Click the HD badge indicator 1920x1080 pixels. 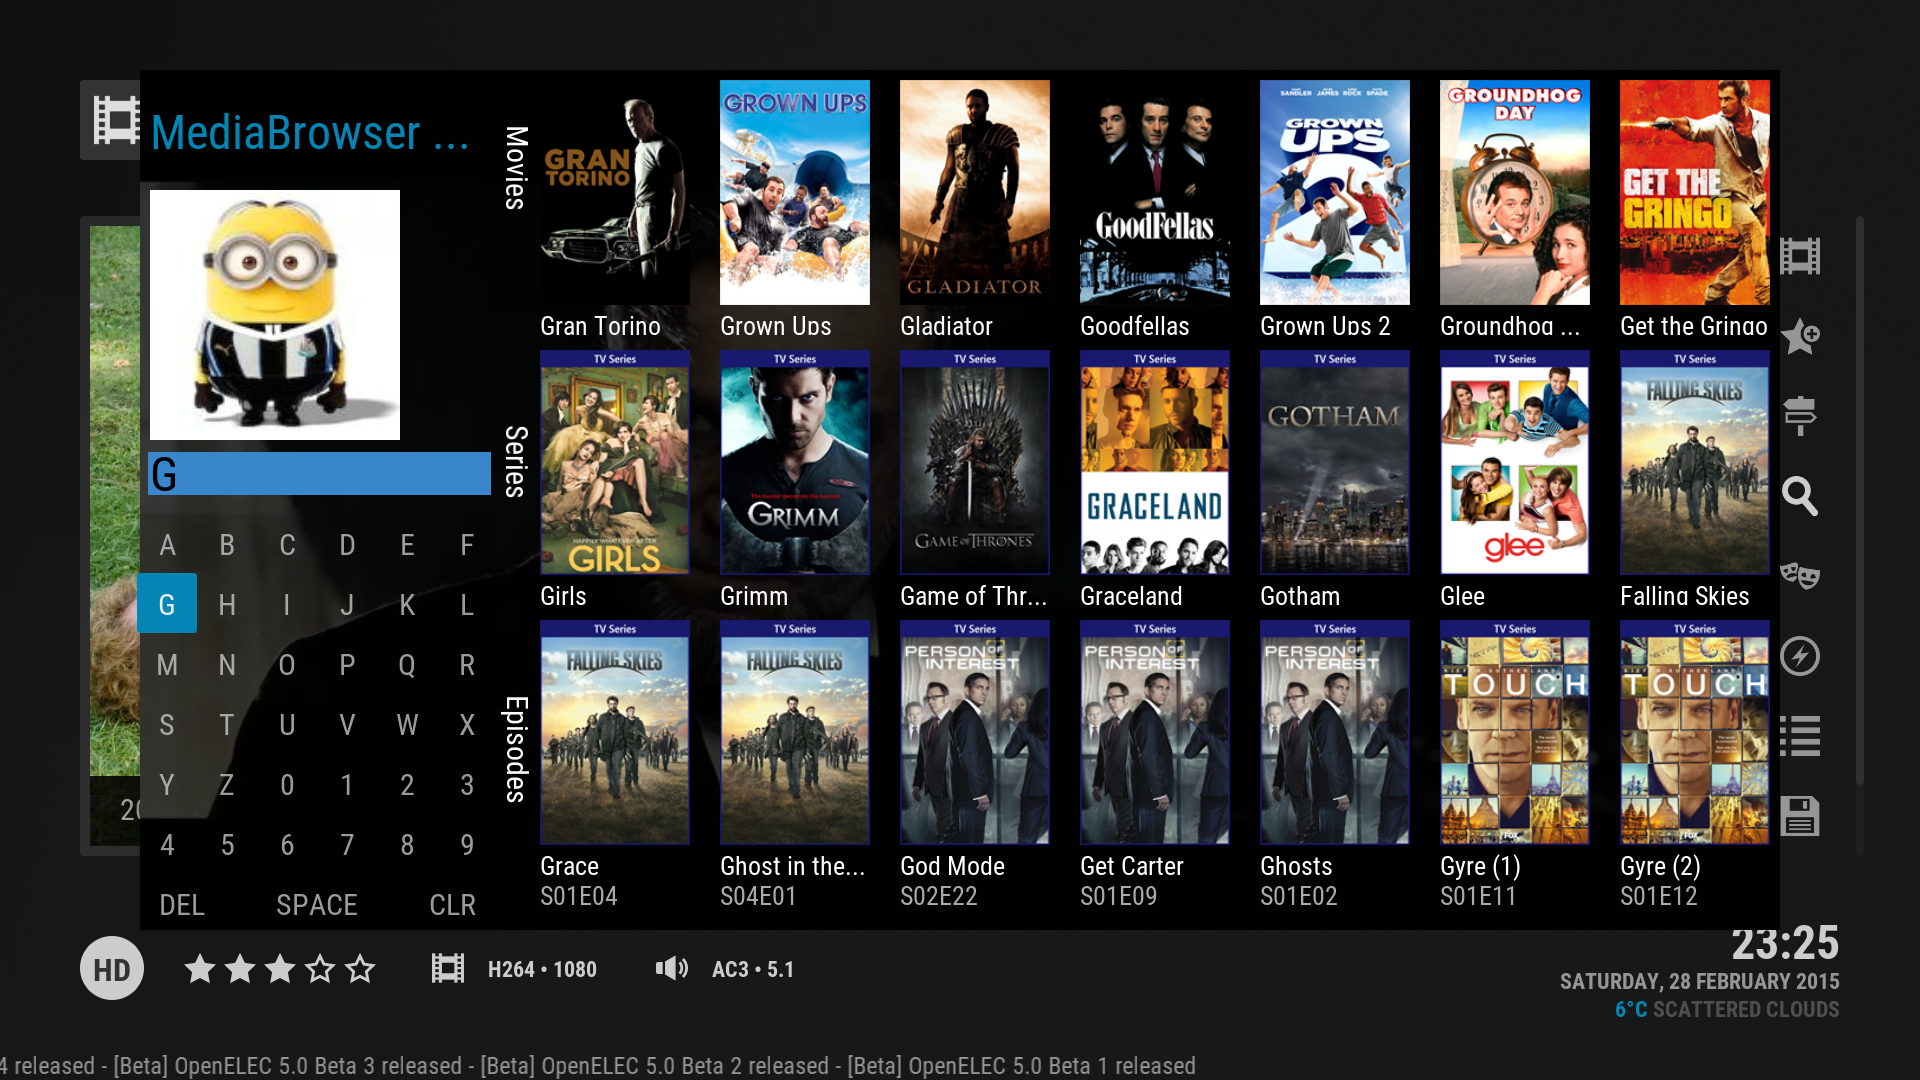(x=112, y=969)
